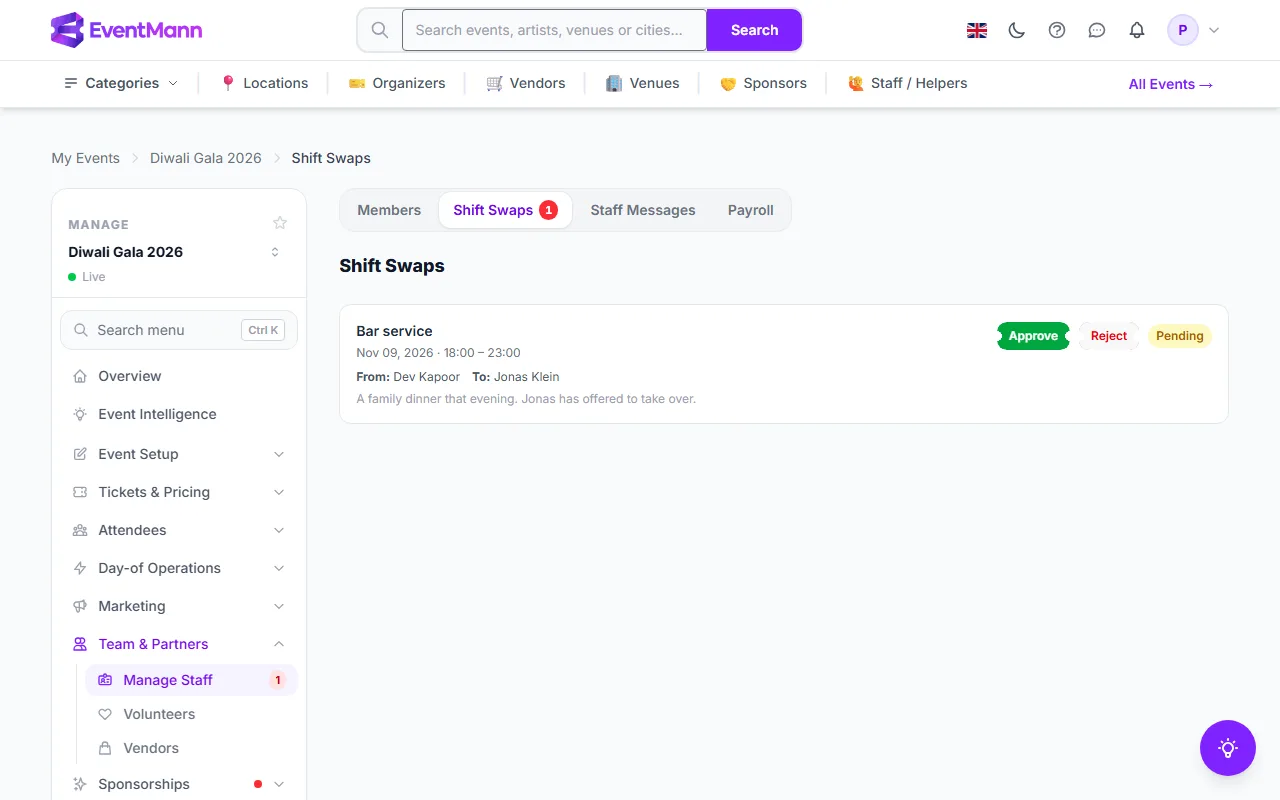
Task: Click the purple Search button
Action: [754, 30]
